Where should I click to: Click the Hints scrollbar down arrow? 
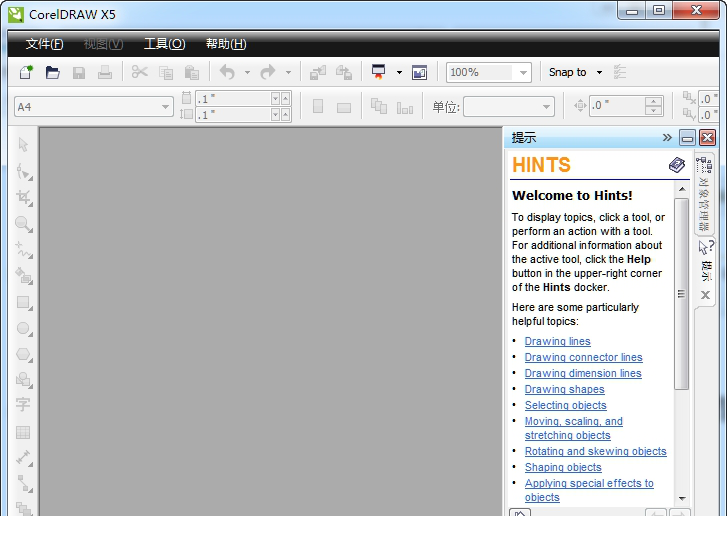[682, 498]
